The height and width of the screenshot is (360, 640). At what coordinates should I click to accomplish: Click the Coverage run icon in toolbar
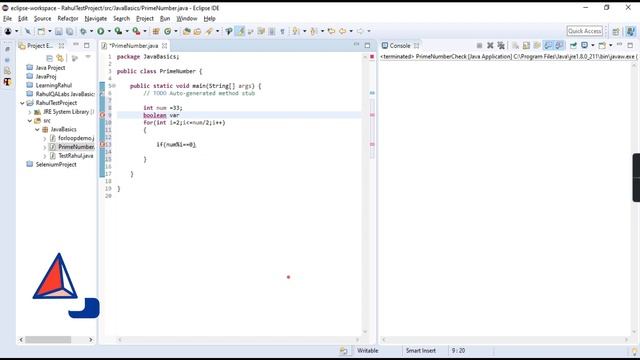[118, 31]
